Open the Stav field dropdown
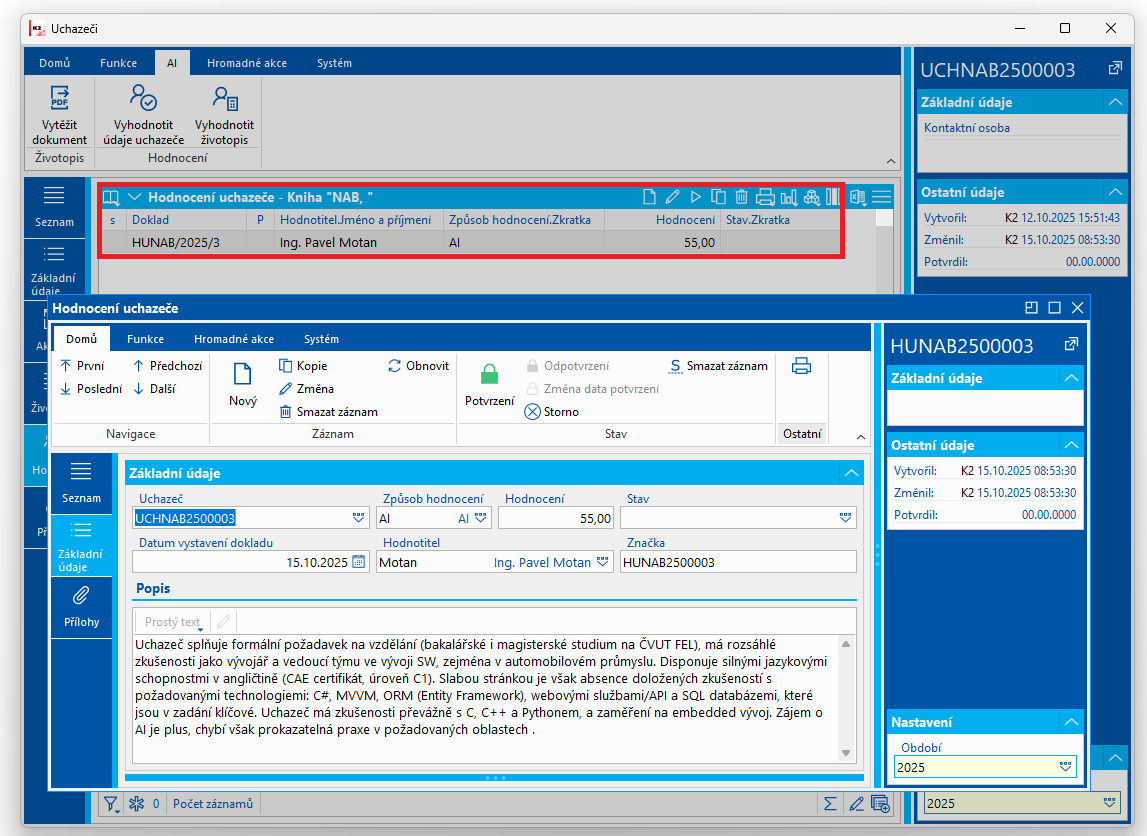Image resolution: width=1147 pixels, height=836 pixels. (x=846, y=518)
